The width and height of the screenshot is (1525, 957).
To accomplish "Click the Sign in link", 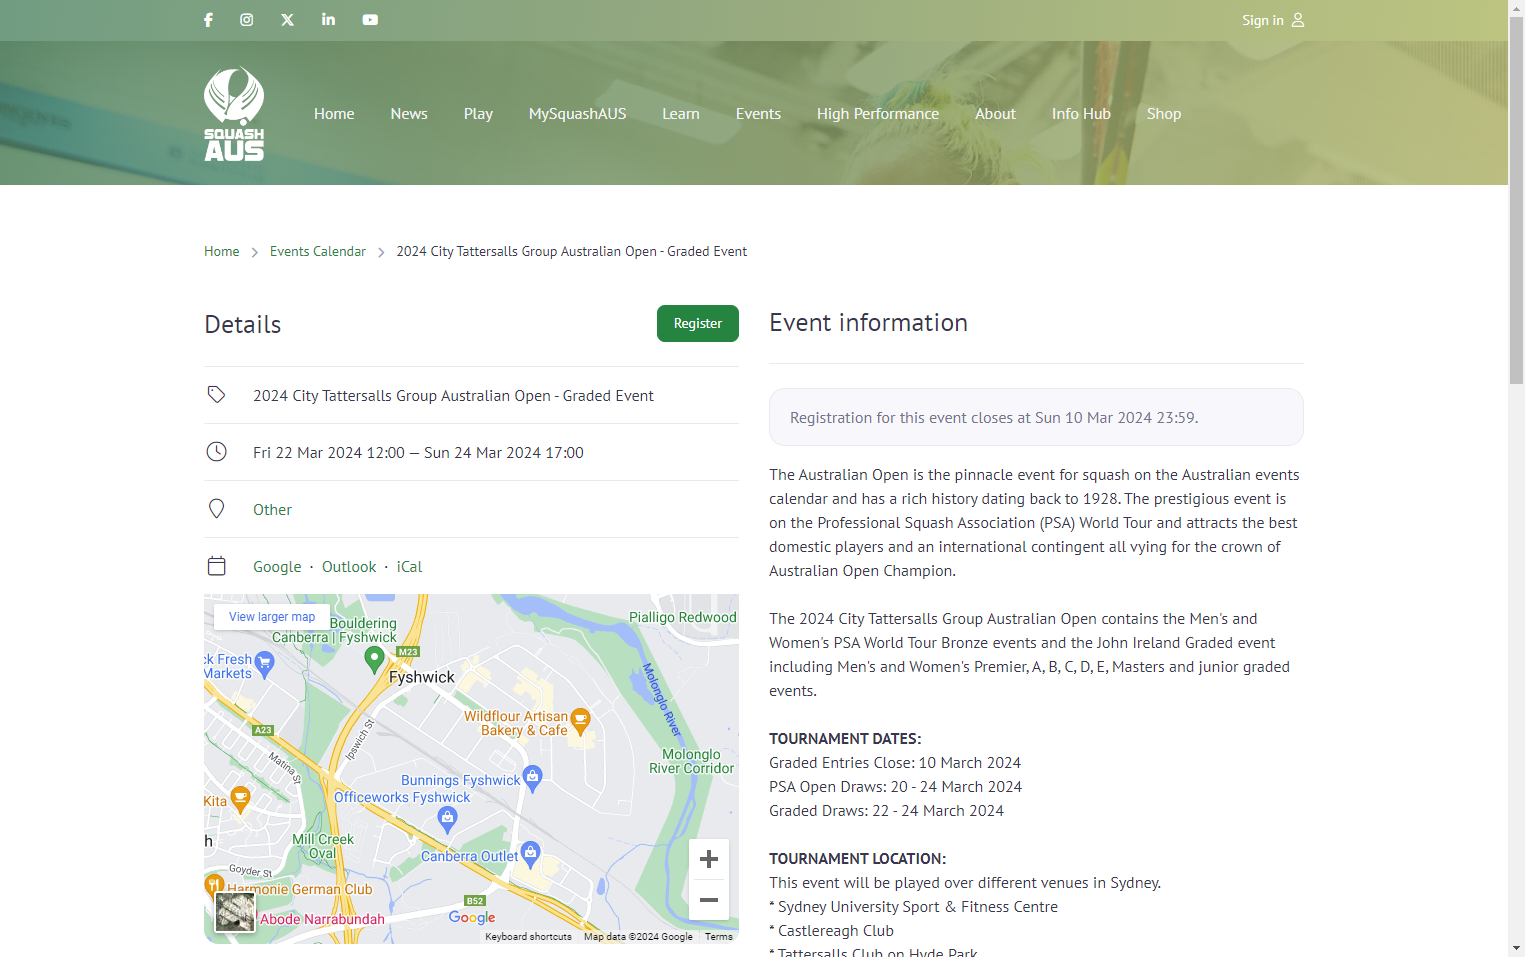I will pyautogui.click(x=1263, y=20).
